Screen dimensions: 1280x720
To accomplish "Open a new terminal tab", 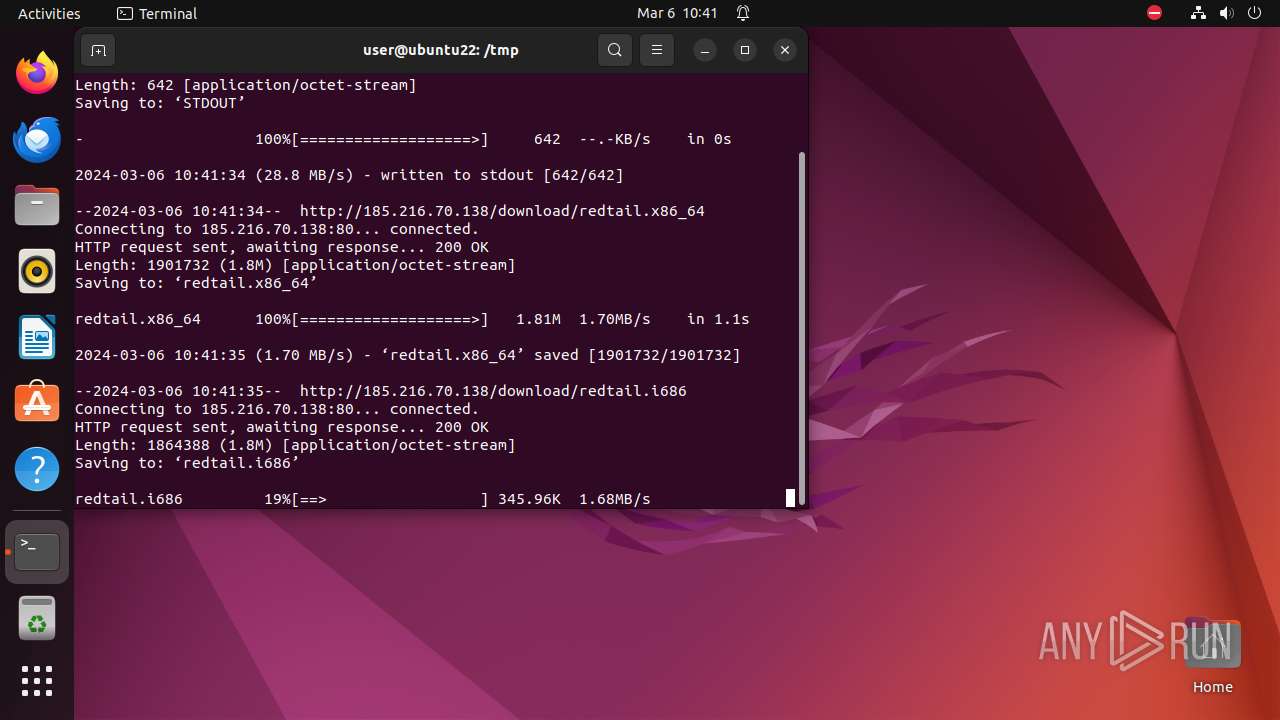I will 98,50.
